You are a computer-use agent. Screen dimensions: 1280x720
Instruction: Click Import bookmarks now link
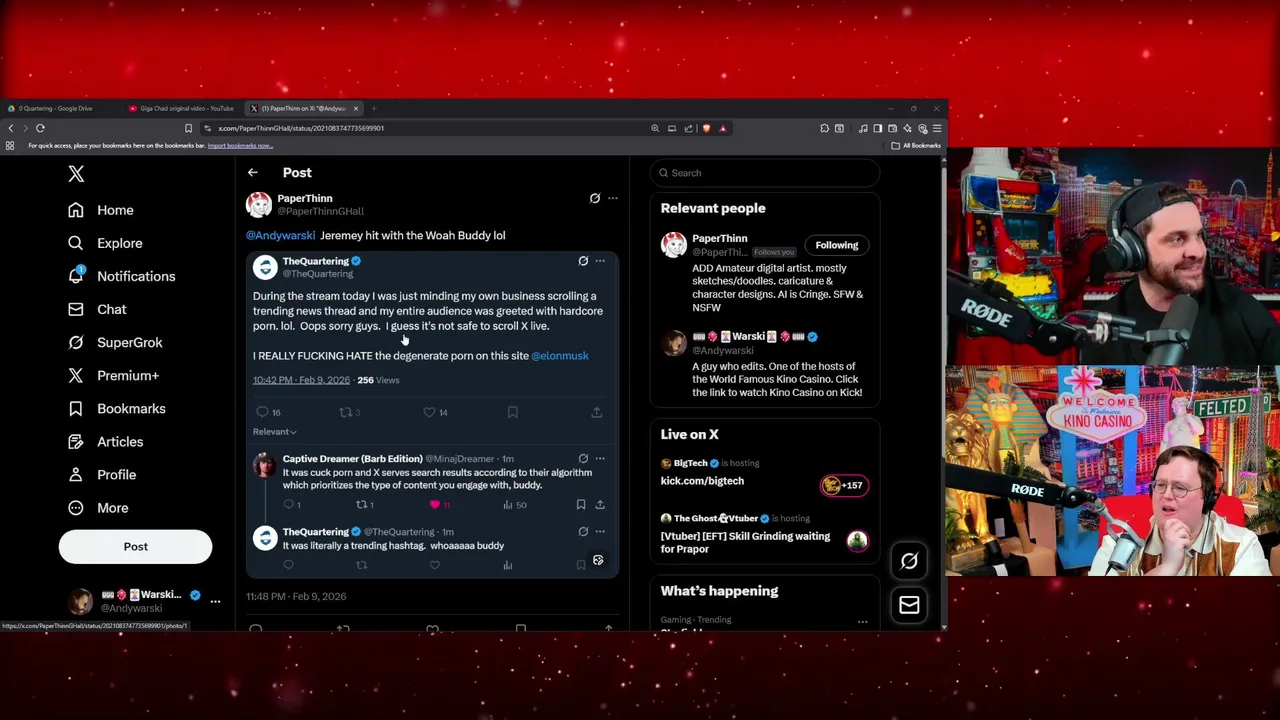click(240, 146)
